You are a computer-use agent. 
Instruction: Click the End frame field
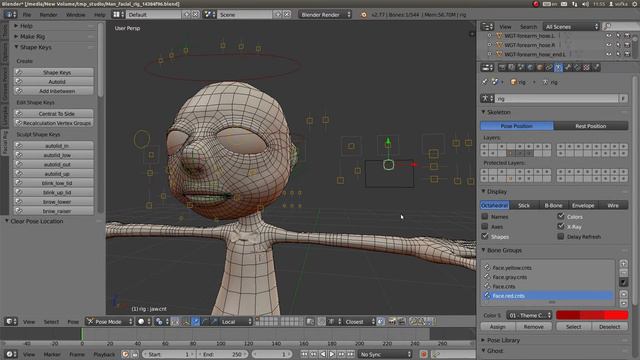[222, 354]
